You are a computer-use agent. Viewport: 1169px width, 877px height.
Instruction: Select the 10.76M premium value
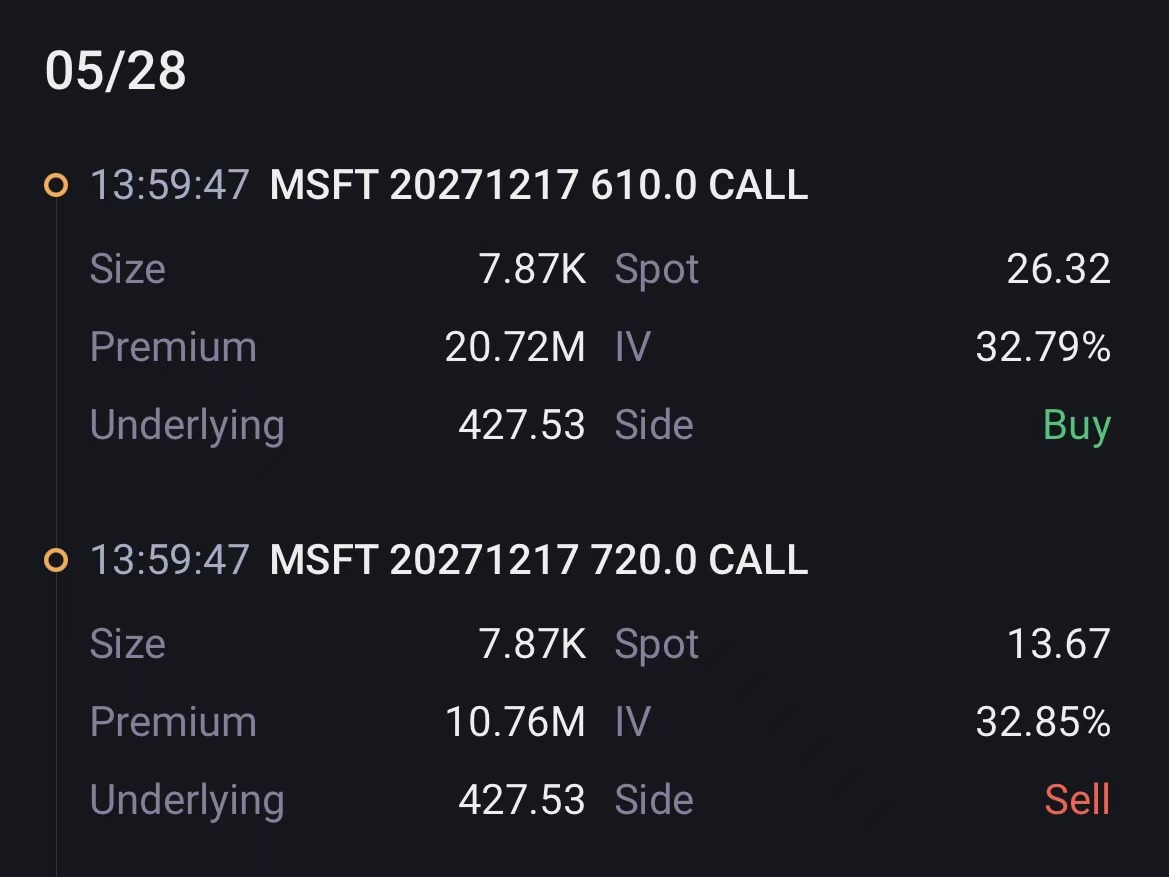click(x=515, y=723)
